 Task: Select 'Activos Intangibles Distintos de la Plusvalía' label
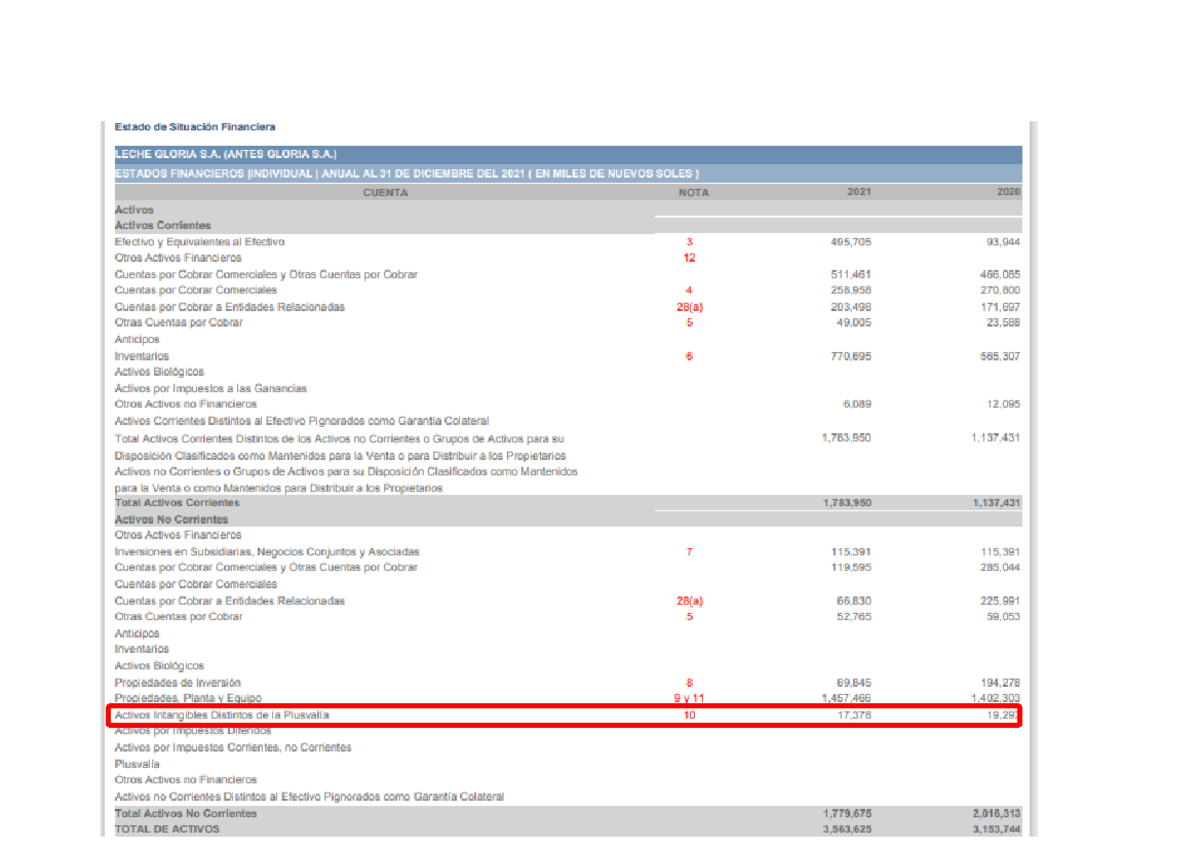(222, 716)
